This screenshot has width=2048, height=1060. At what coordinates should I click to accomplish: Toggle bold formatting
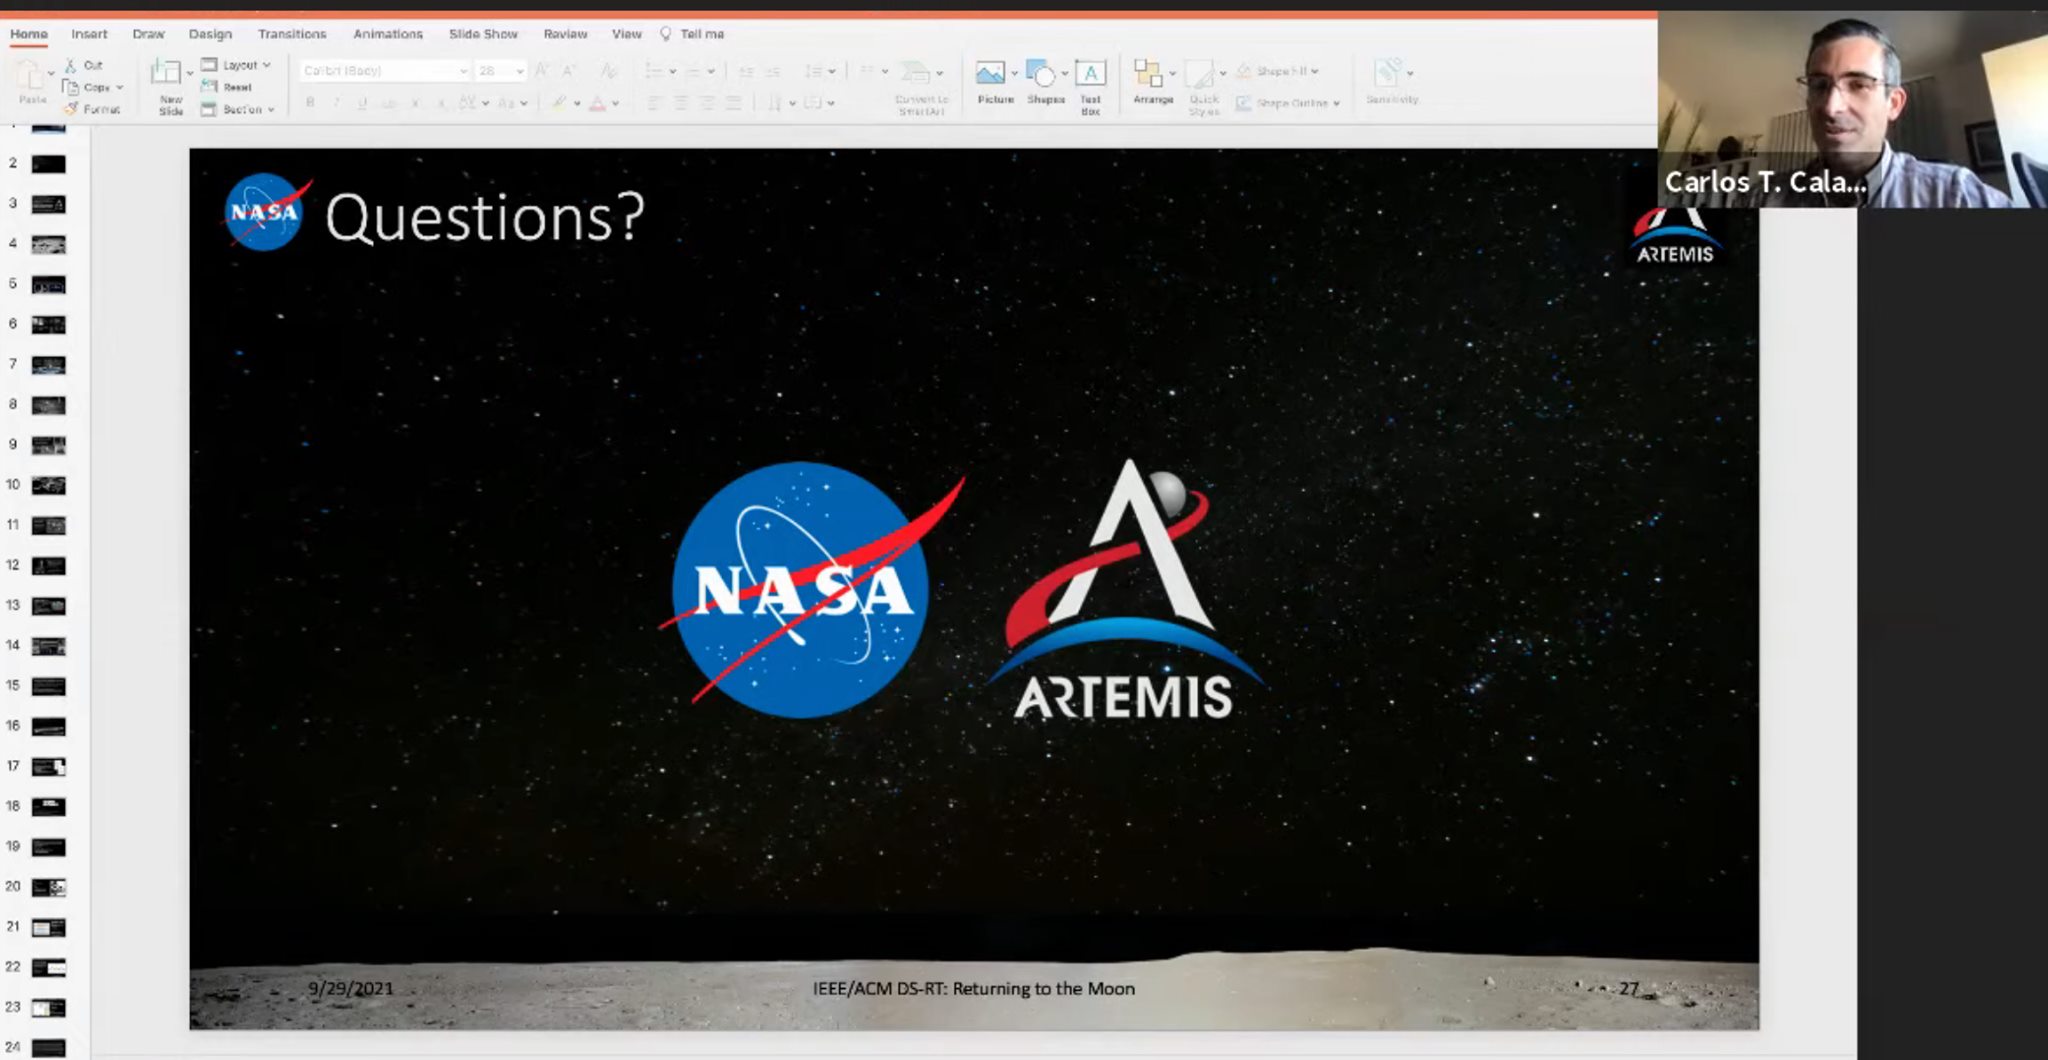click(x=311, y=103)
